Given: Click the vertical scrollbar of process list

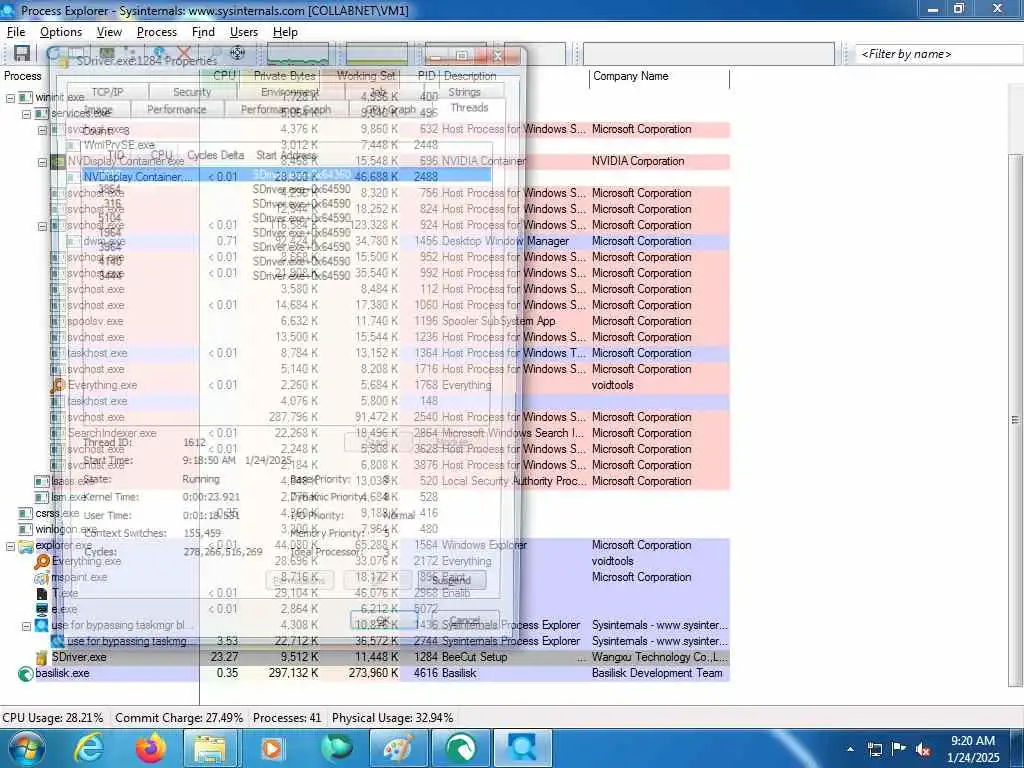Looking at the screenshot, I should [1015, 420].
